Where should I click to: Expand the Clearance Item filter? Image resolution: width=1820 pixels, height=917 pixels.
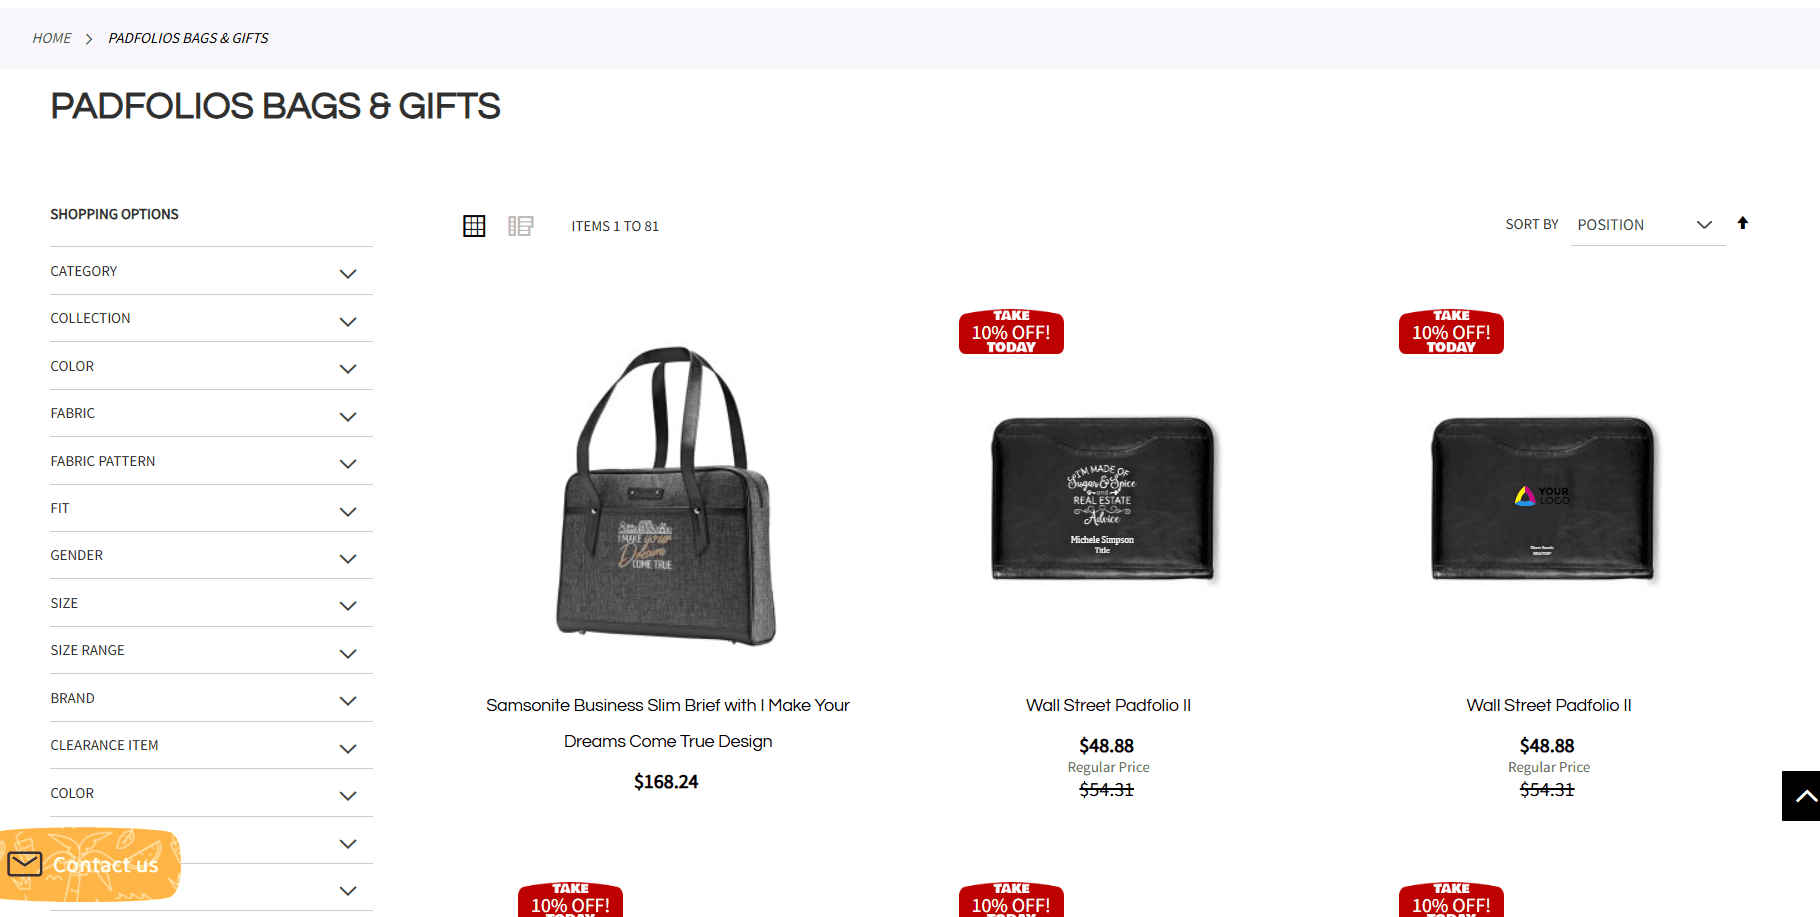(211, 745)
